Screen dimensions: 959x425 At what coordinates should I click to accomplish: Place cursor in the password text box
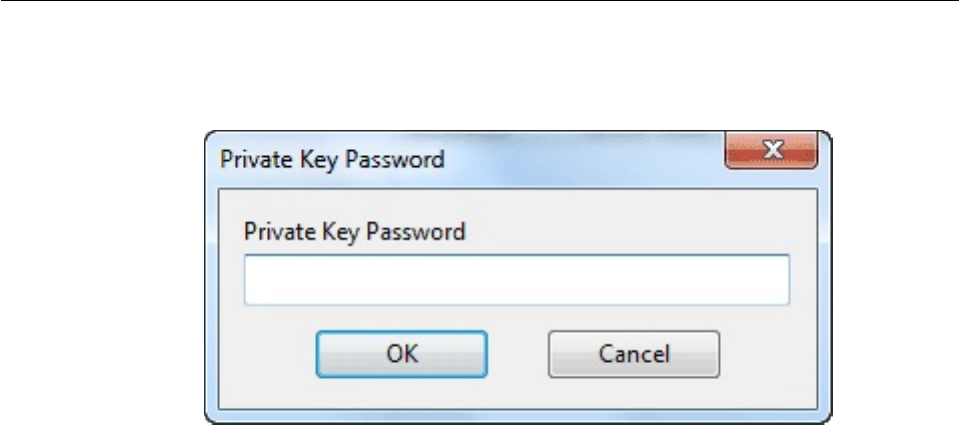(517, 280)
